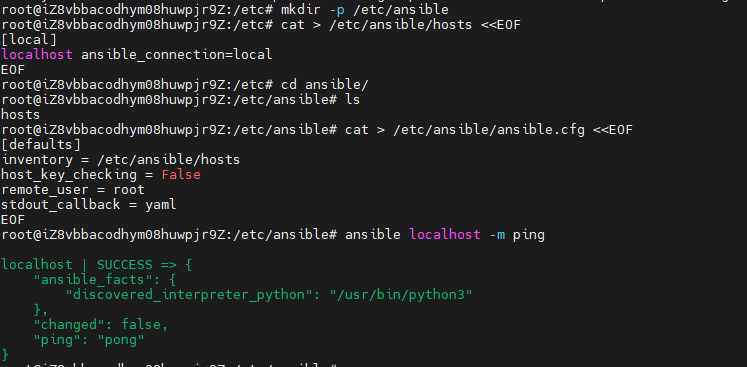Click ansible_connection=local text

point(177,54)
